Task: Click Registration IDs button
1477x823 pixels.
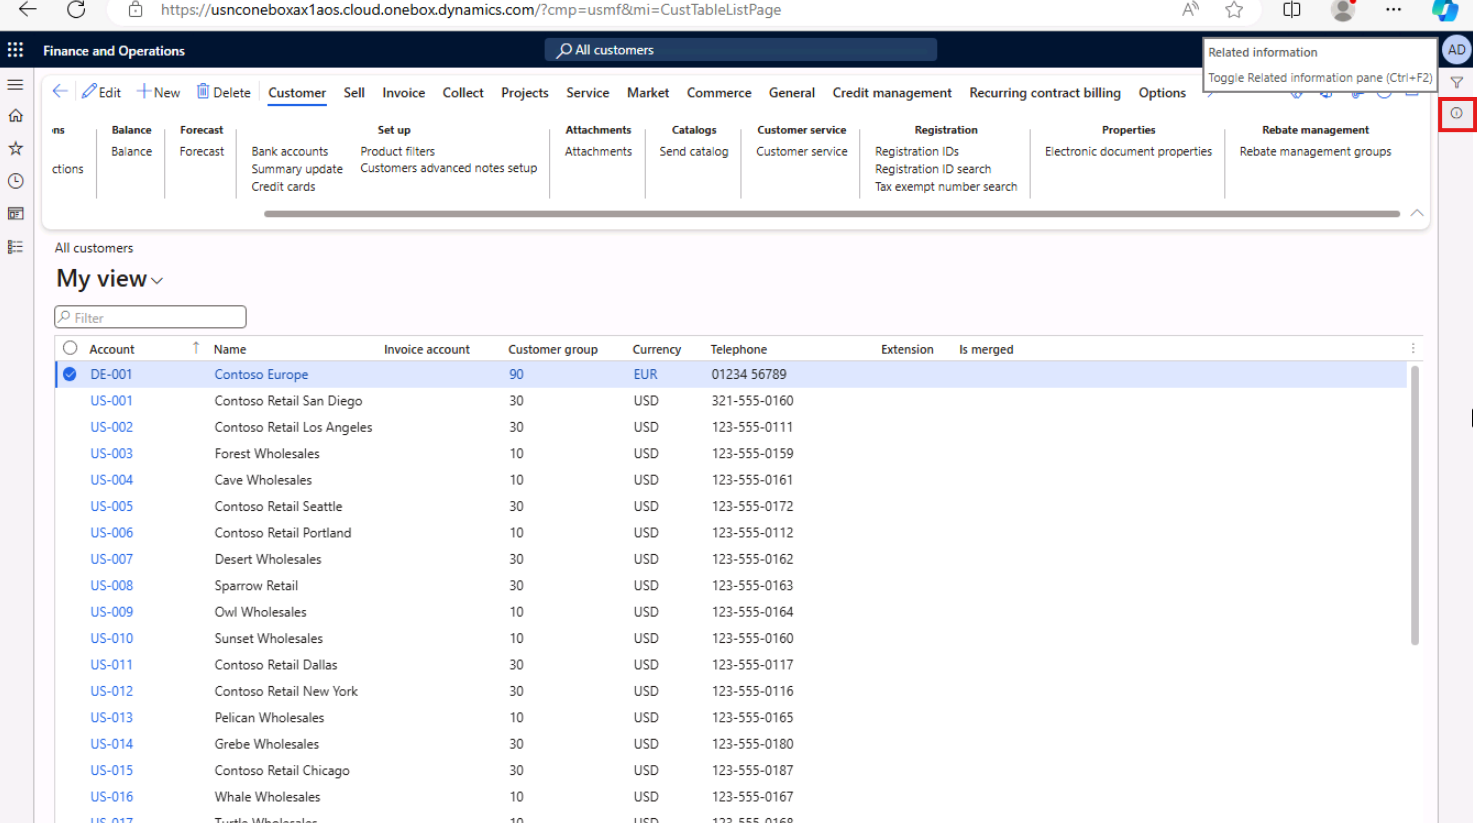Action: [917, 152]
